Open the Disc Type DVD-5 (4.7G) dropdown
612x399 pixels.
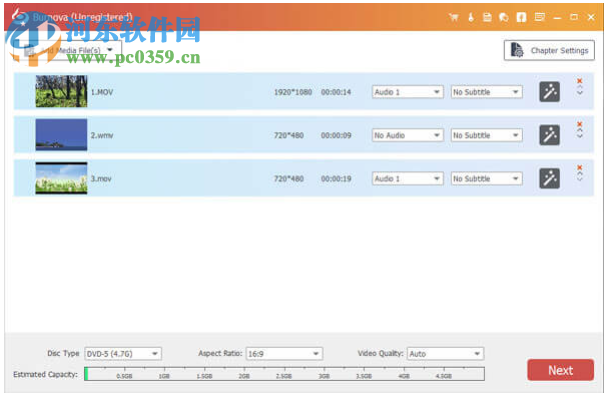(123, 354)
